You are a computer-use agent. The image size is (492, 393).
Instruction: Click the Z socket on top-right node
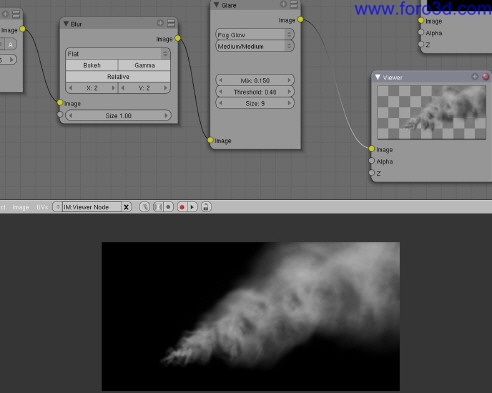[x=421, y=44]
